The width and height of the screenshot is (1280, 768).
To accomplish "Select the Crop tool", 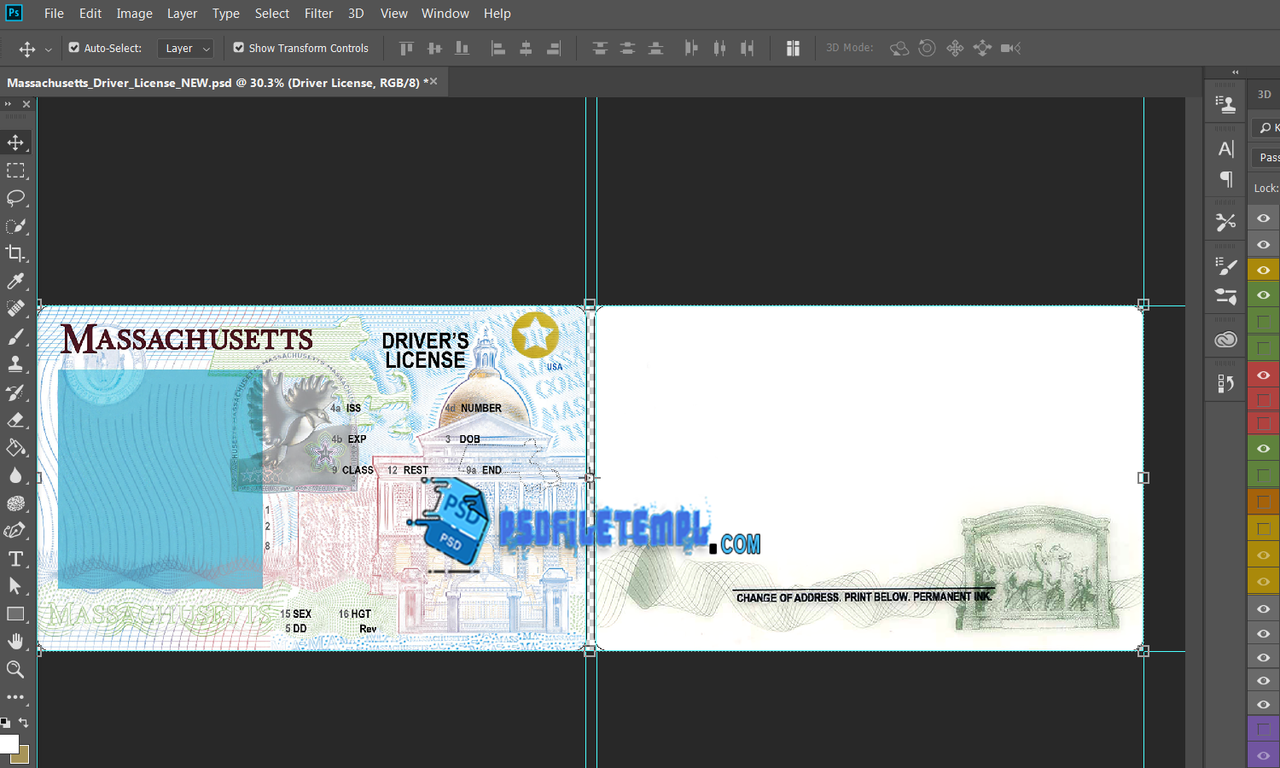I will (x=16, y=253).
